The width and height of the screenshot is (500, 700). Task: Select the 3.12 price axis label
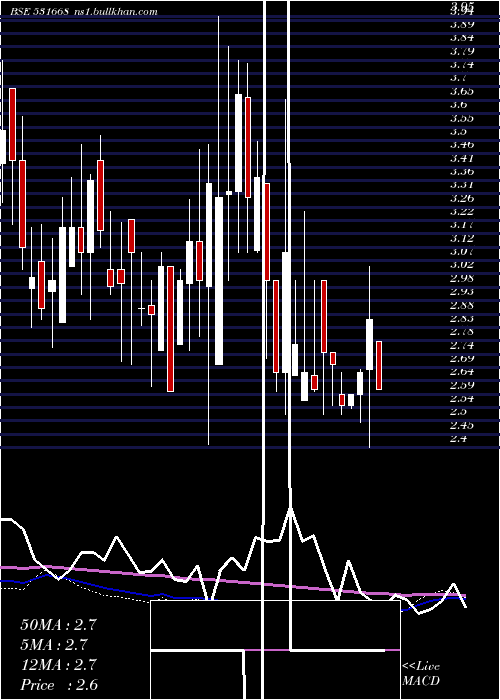462,238
